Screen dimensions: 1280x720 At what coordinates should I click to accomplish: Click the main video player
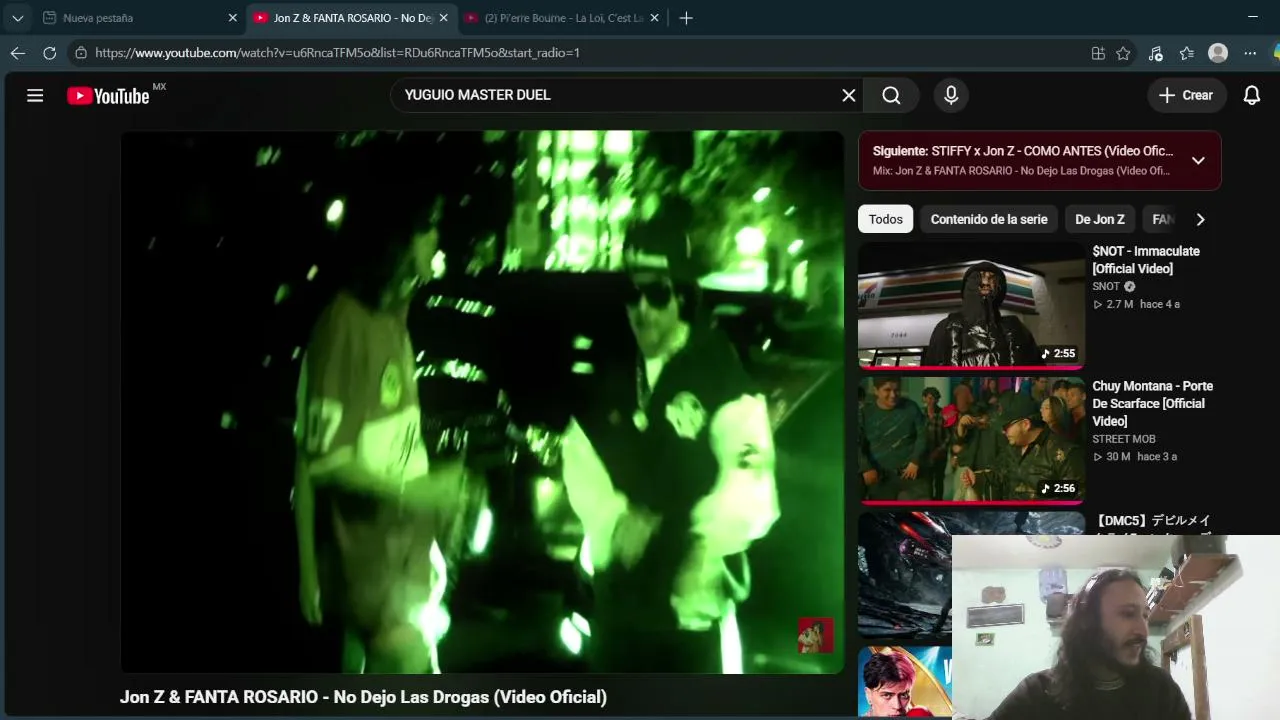482,402
